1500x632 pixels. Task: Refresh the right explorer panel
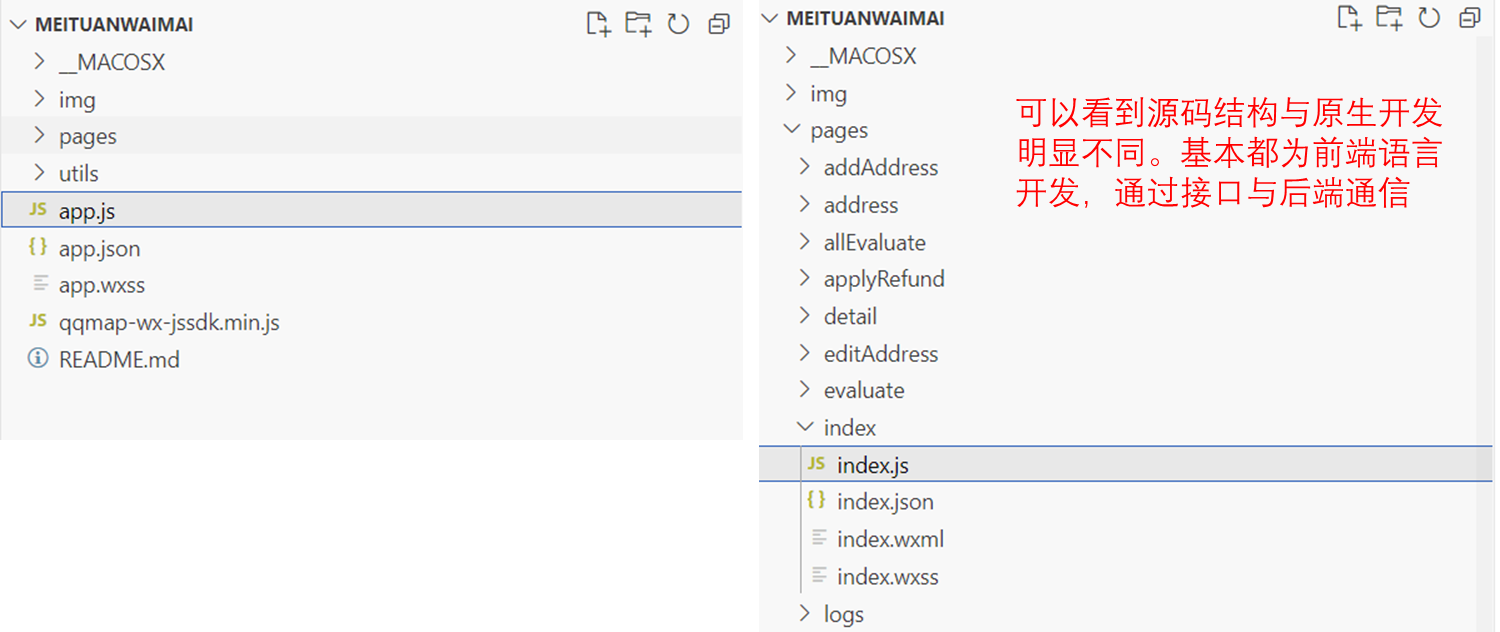pyautogui.click(x=1430, y=17)
